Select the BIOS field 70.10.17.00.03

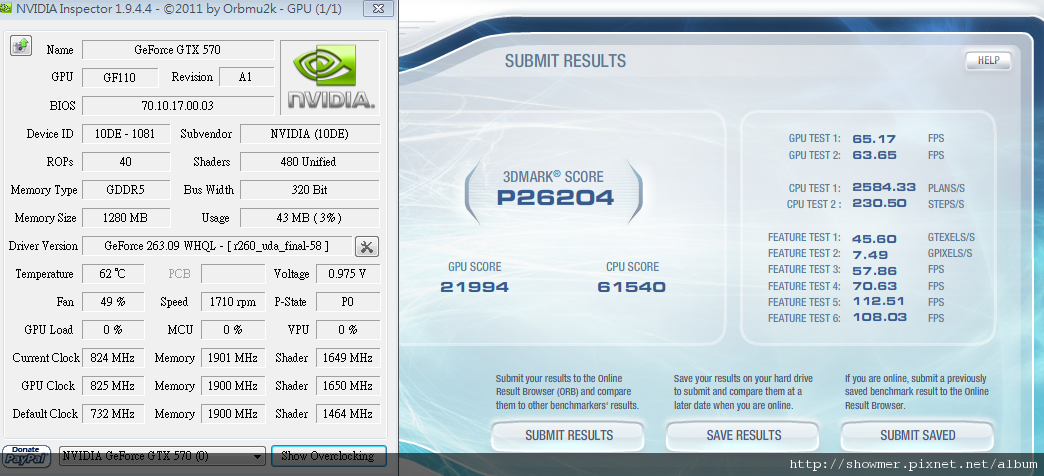tap(178, 106)
